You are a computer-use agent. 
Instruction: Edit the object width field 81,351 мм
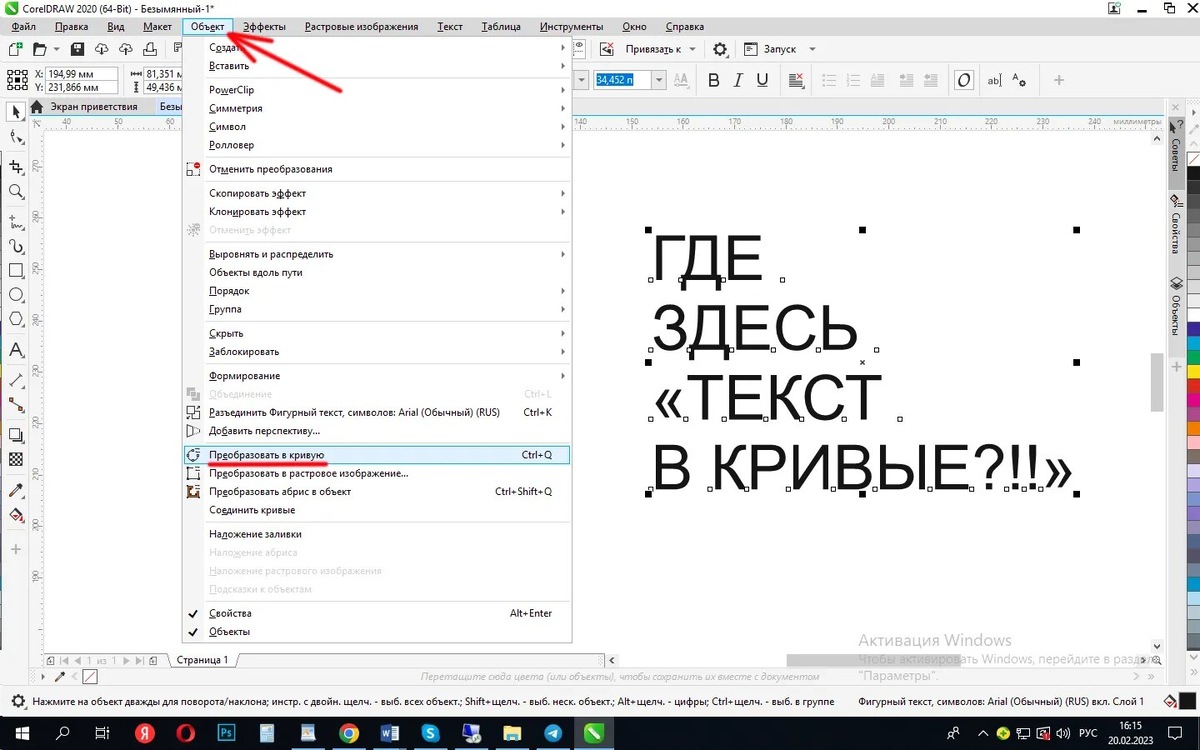pyautogui.click(x=163, y=74)
